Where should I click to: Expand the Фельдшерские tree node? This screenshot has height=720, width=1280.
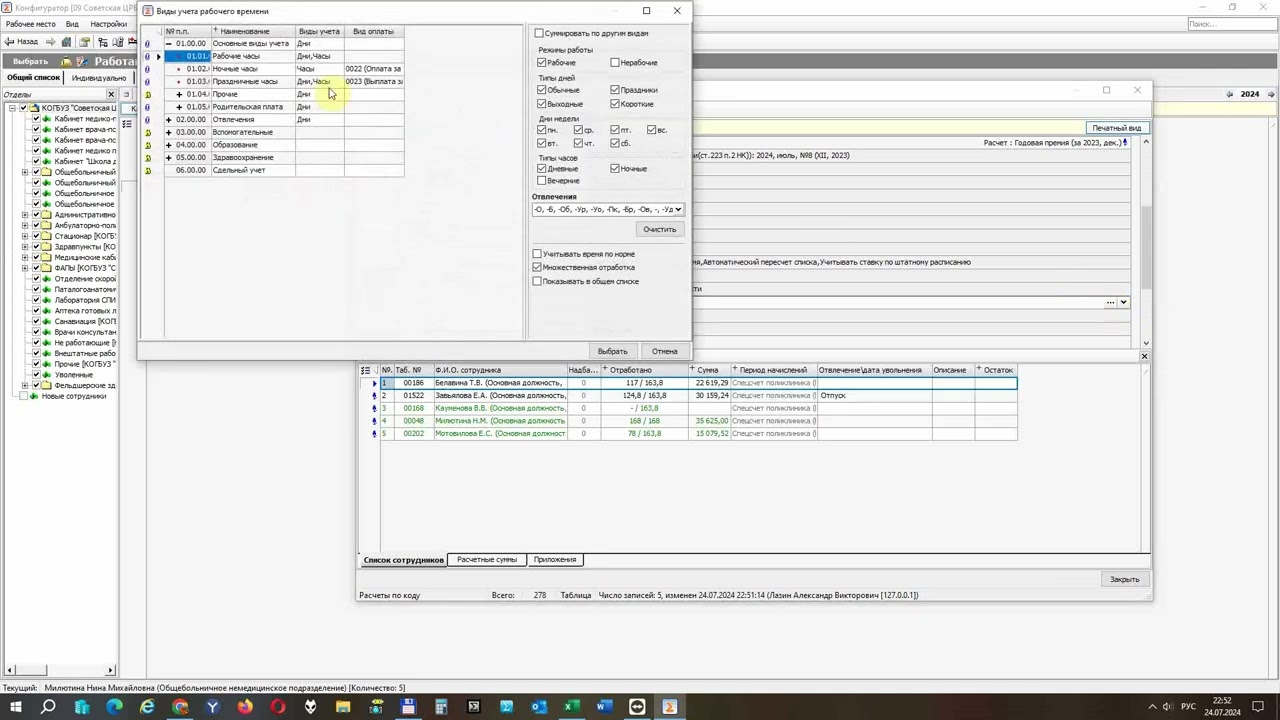click(25, 386)
